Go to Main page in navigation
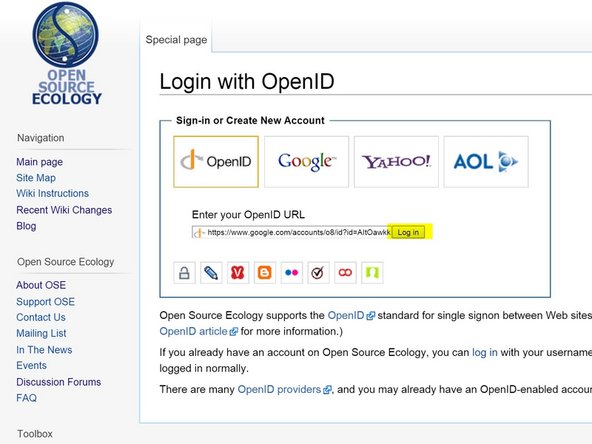The image size is (592, 444). click(40, 162)
